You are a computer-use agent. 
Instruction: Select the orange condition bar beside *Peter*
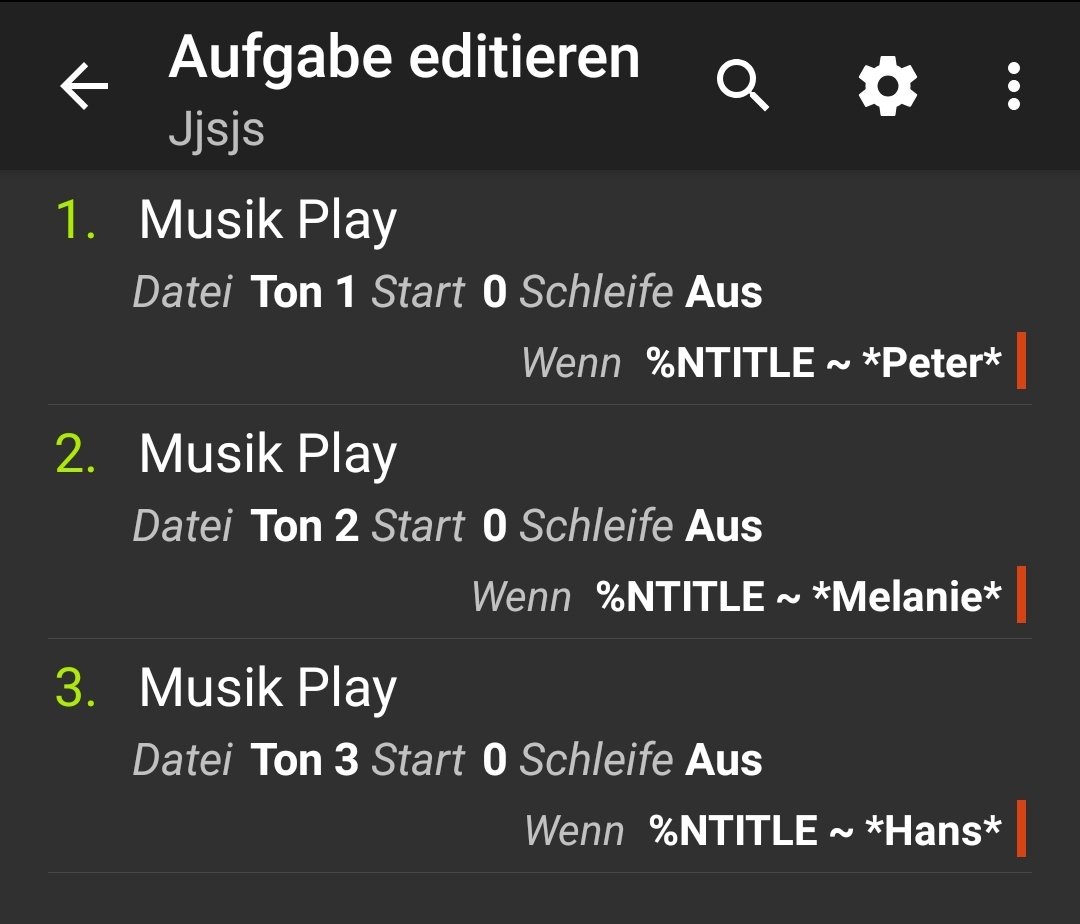click(x=1021, y=361)
